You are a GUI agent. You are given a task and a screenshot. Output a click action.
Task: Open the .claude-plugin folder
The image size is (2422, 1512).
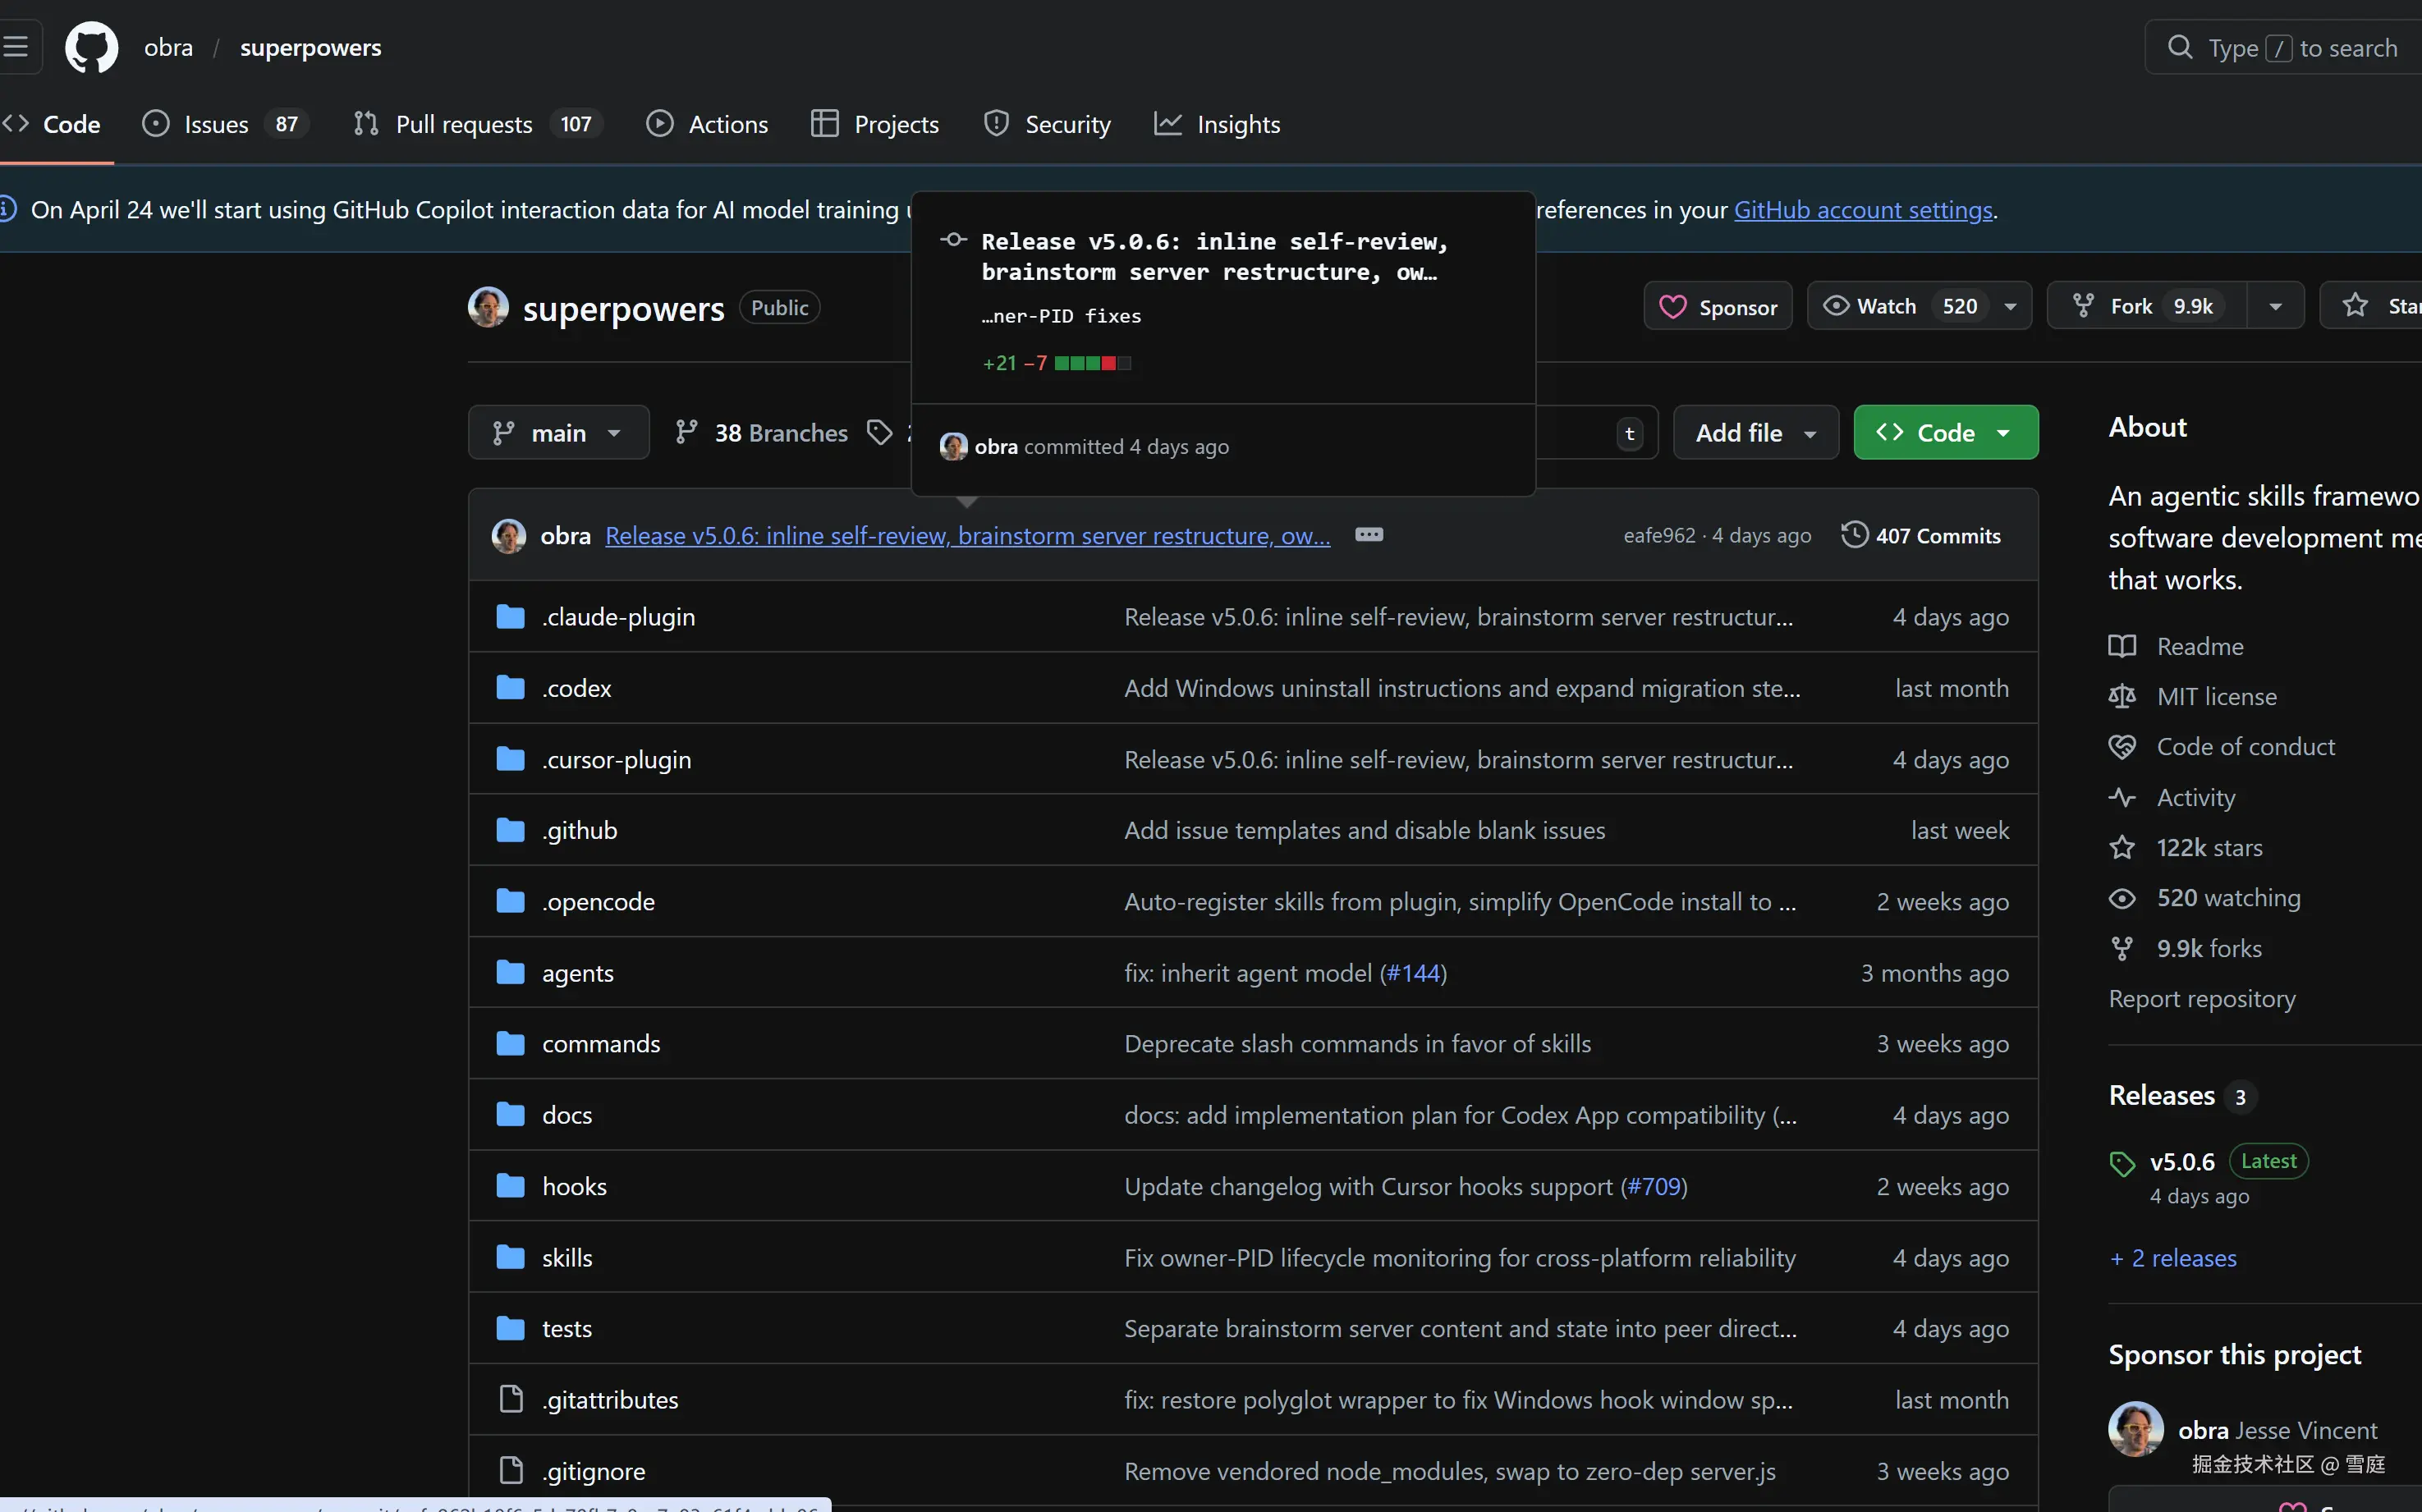pyautogui.click(x=618, y=617)
